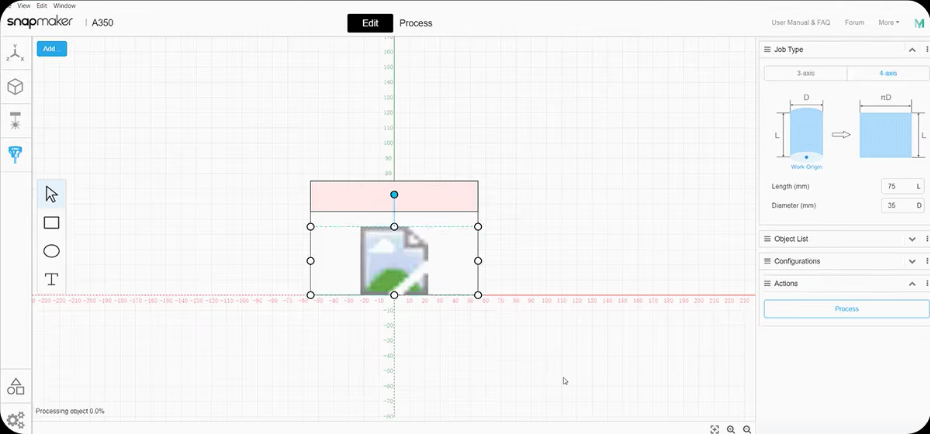Switch job type to 3-axis

coord(805,73)
